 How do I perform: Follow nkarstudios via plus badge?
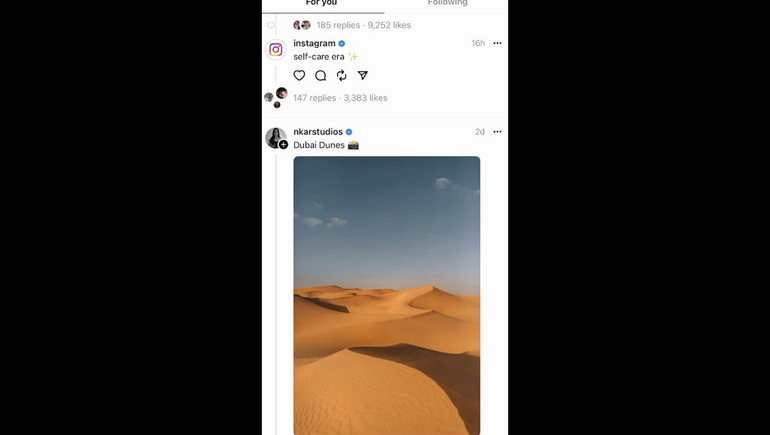click(x=283, y=144)
